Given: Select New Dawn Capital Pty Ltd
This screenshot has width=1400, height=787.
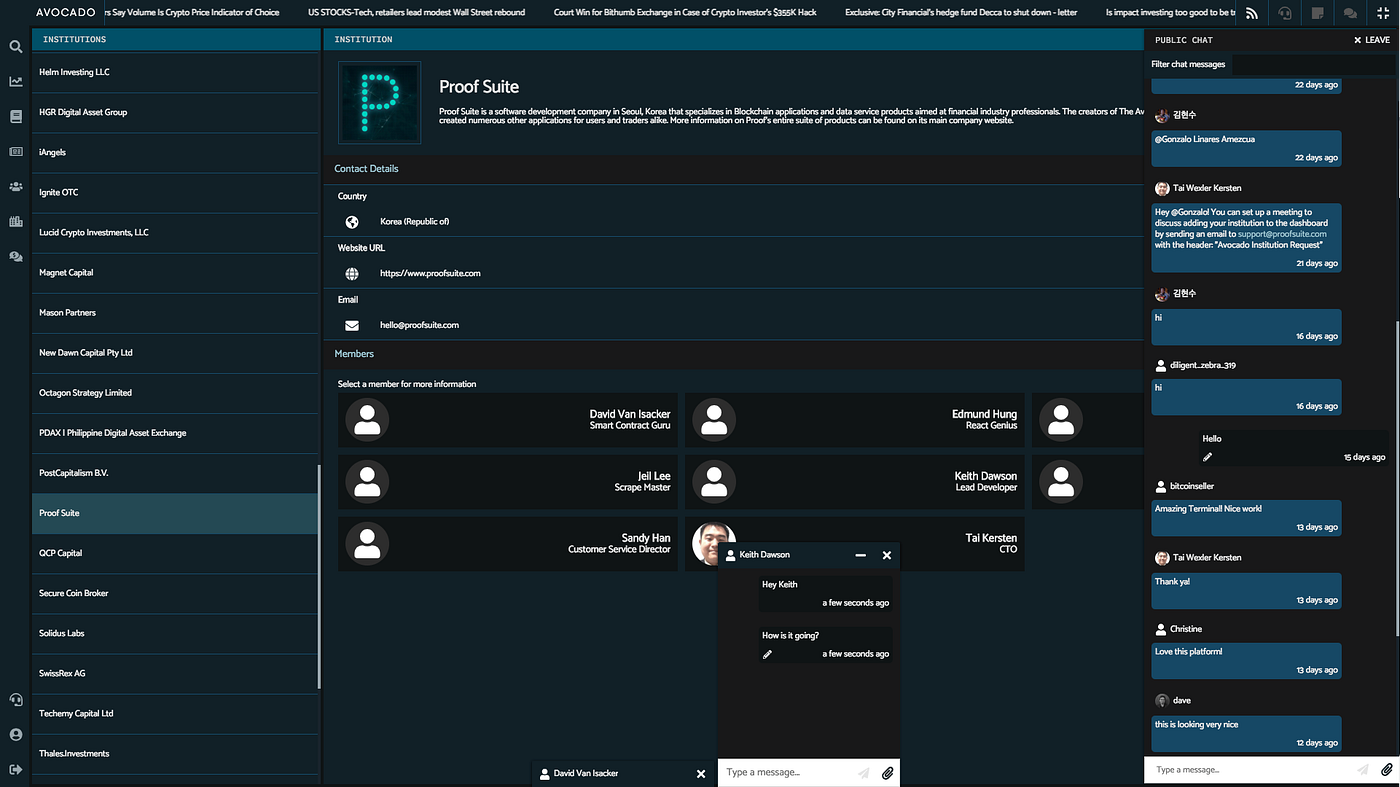Looking at the screenshot, I should pyautogui.click(x=175, y=352).
